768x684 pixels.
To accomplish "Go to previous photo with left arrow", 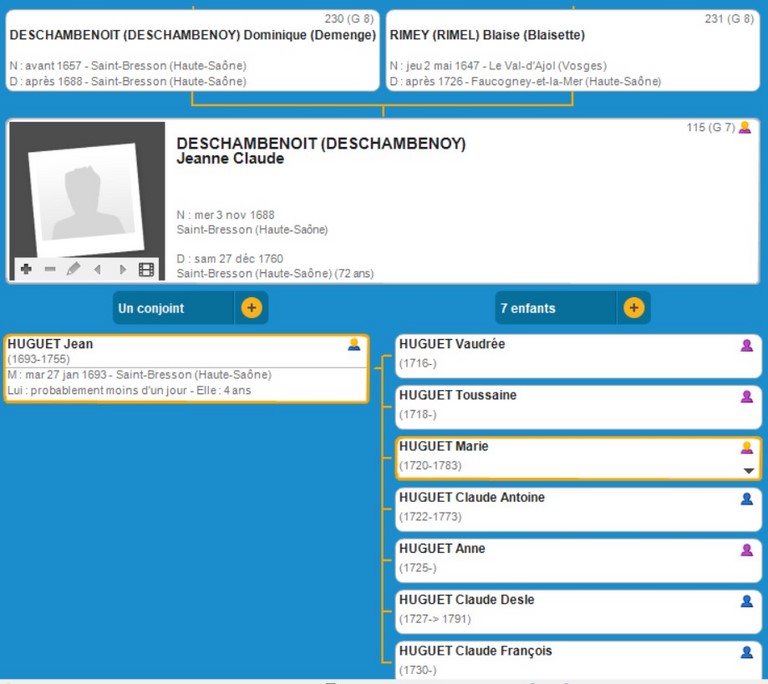I will (x=97, y=269).
